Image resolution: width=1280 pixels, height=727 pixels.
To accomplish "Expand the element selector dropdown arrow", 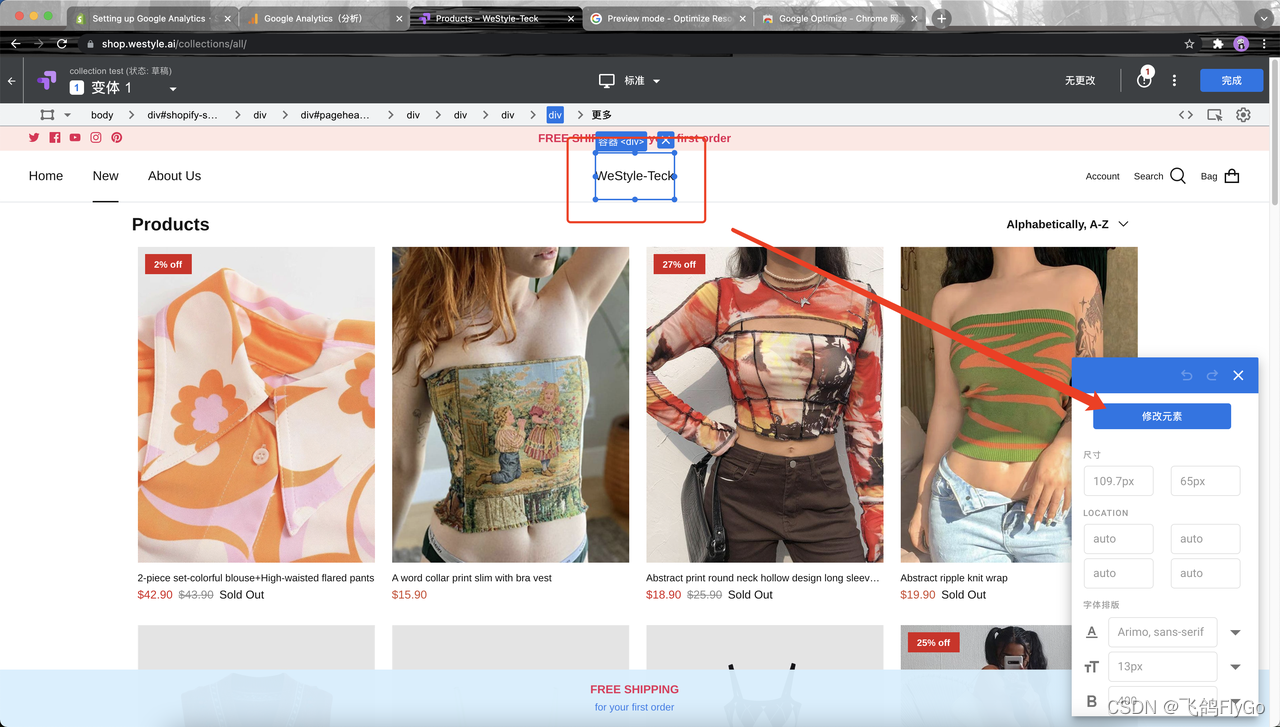I will click(x=68, y=115).
